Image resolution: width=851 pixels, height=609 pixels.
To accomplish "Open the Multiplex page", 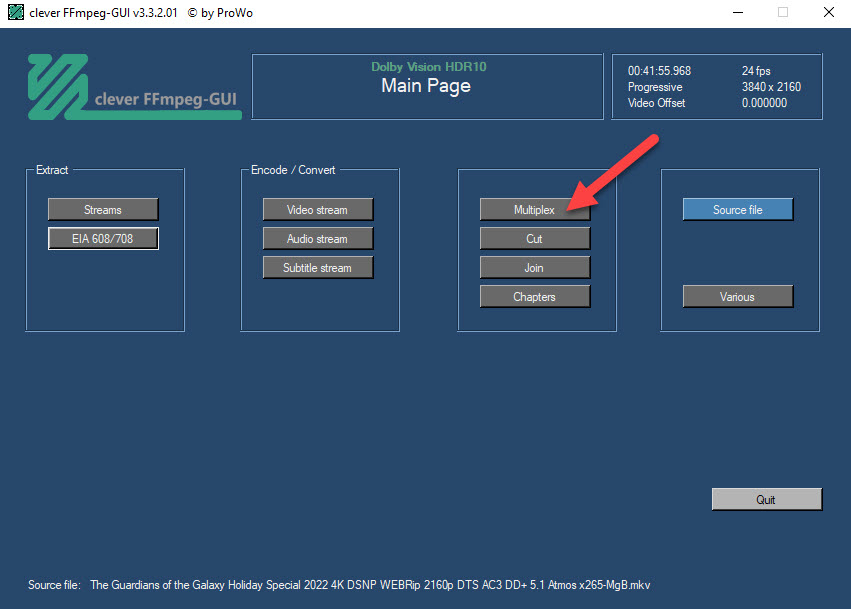I will click(535, 210).
